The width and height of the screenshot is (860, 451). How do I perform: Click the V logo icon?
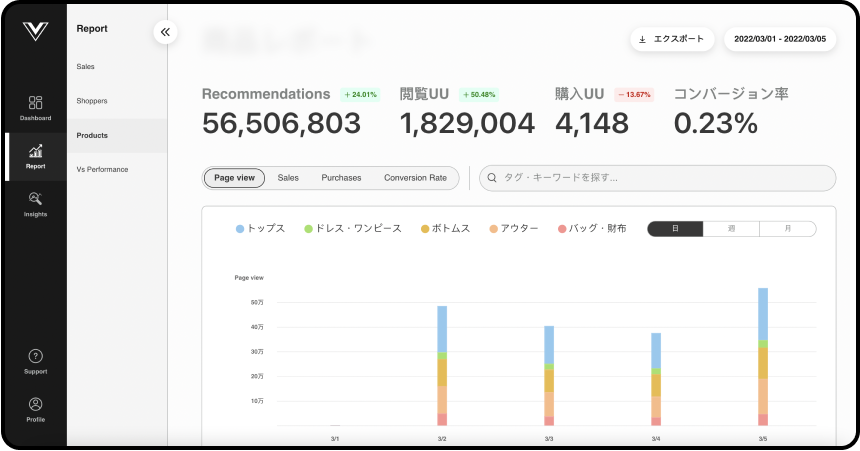pos(36,31)
